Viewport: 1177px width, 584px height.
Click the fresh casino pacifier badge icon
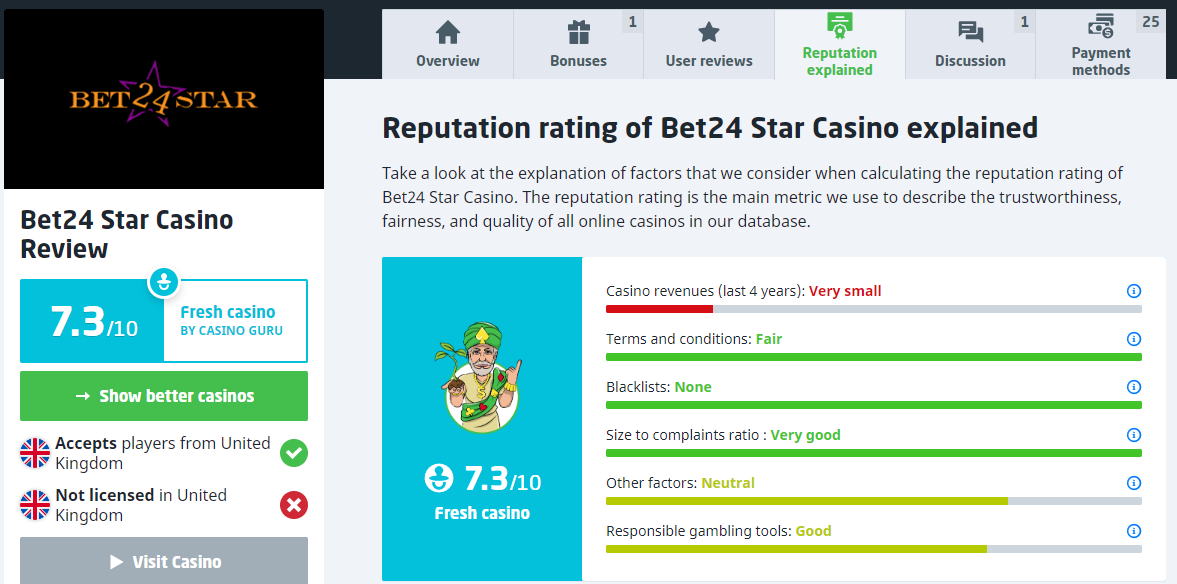pos(164,282)
